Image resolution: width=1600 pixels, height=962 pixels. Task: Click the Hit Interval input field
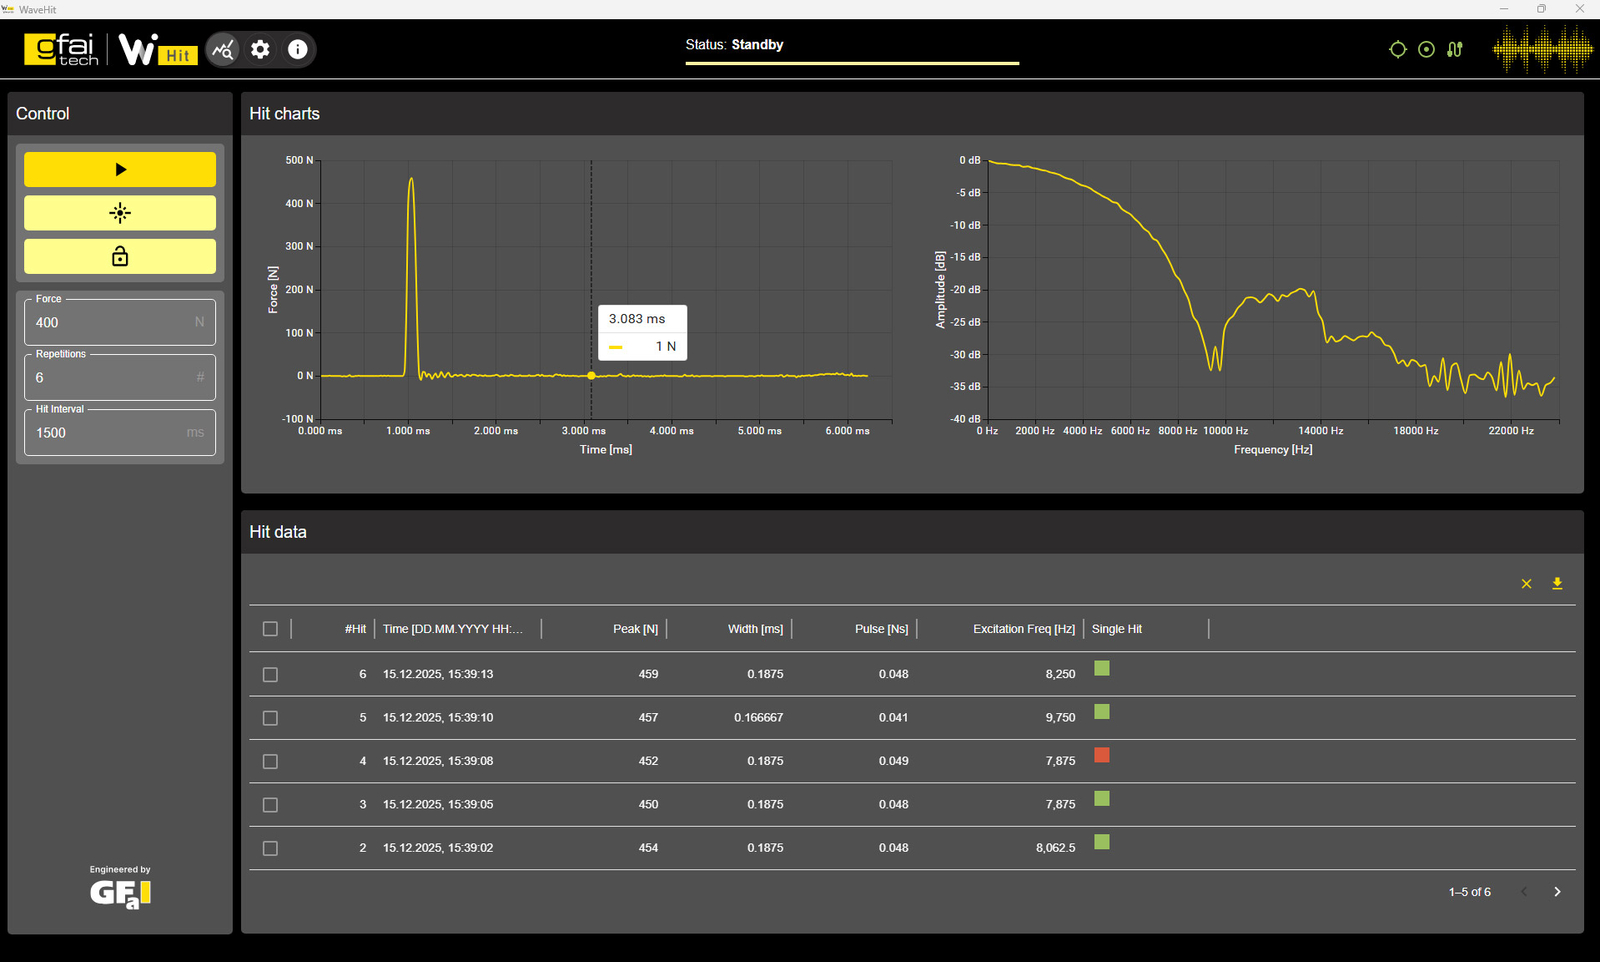point(110,433)
